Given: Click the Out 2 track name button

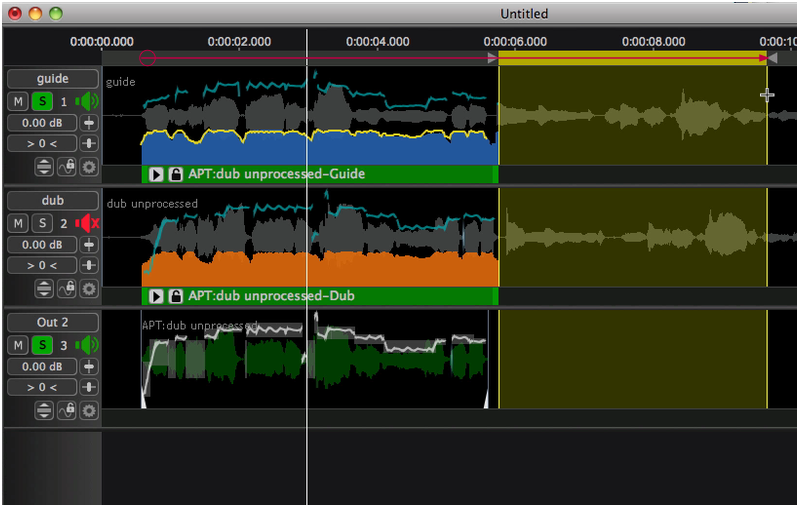Looking at the screenshot, I should click(x=52, y=323).
